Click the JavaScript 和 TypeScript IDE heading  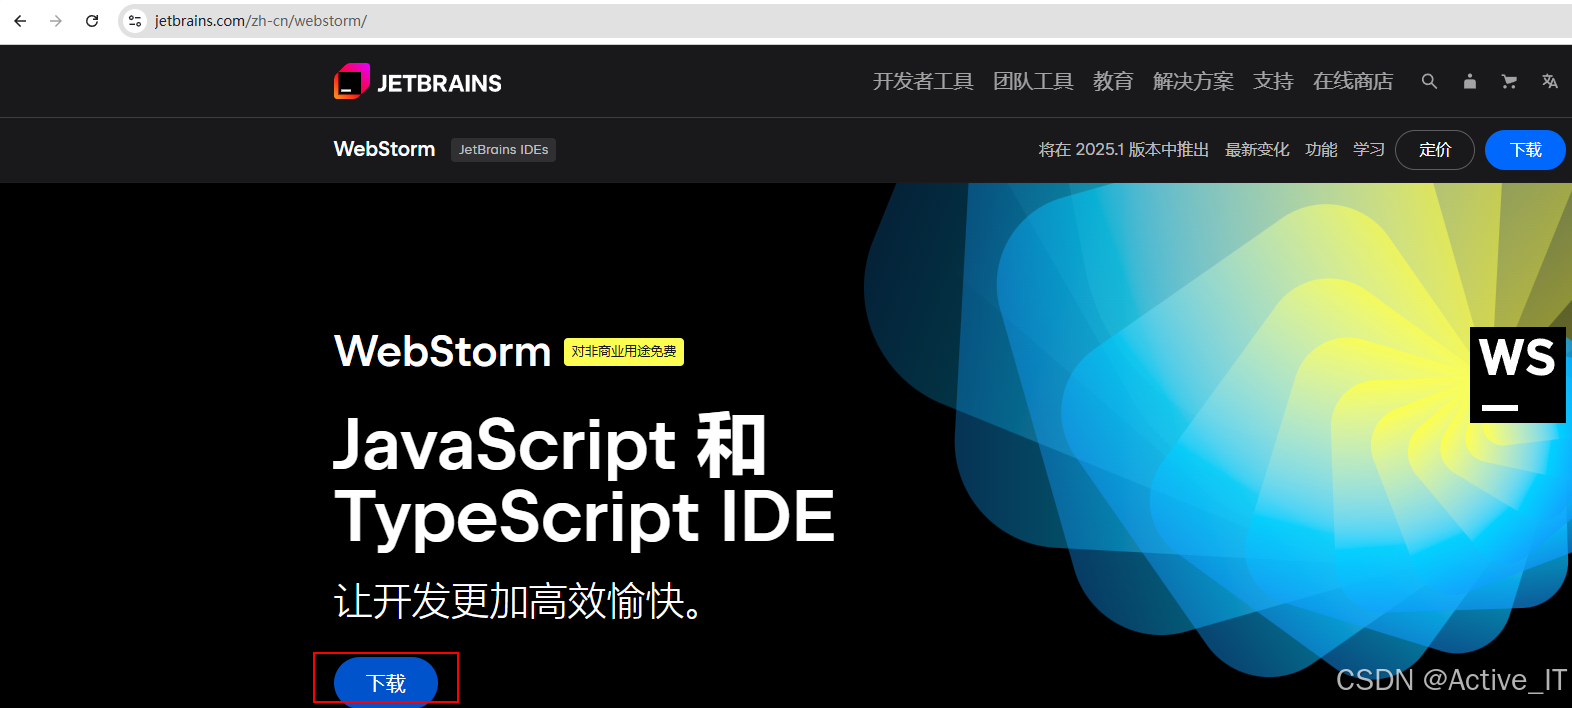(584, 480)
